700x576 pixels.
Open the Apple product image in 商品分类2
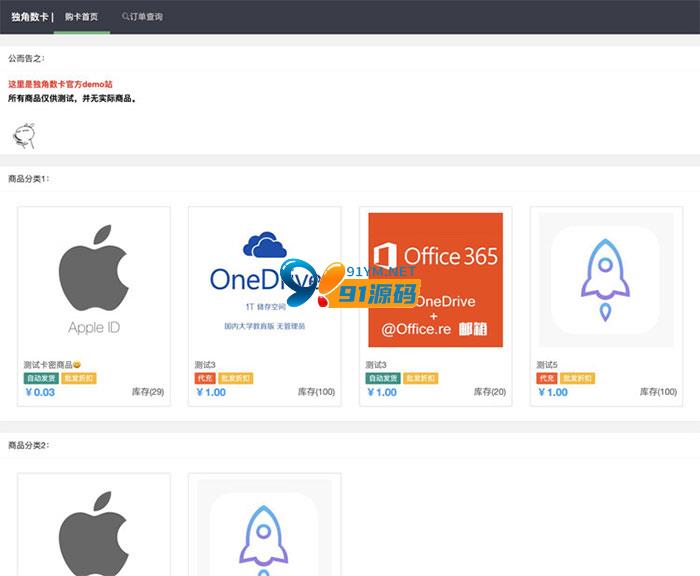[x=94, y=528]
